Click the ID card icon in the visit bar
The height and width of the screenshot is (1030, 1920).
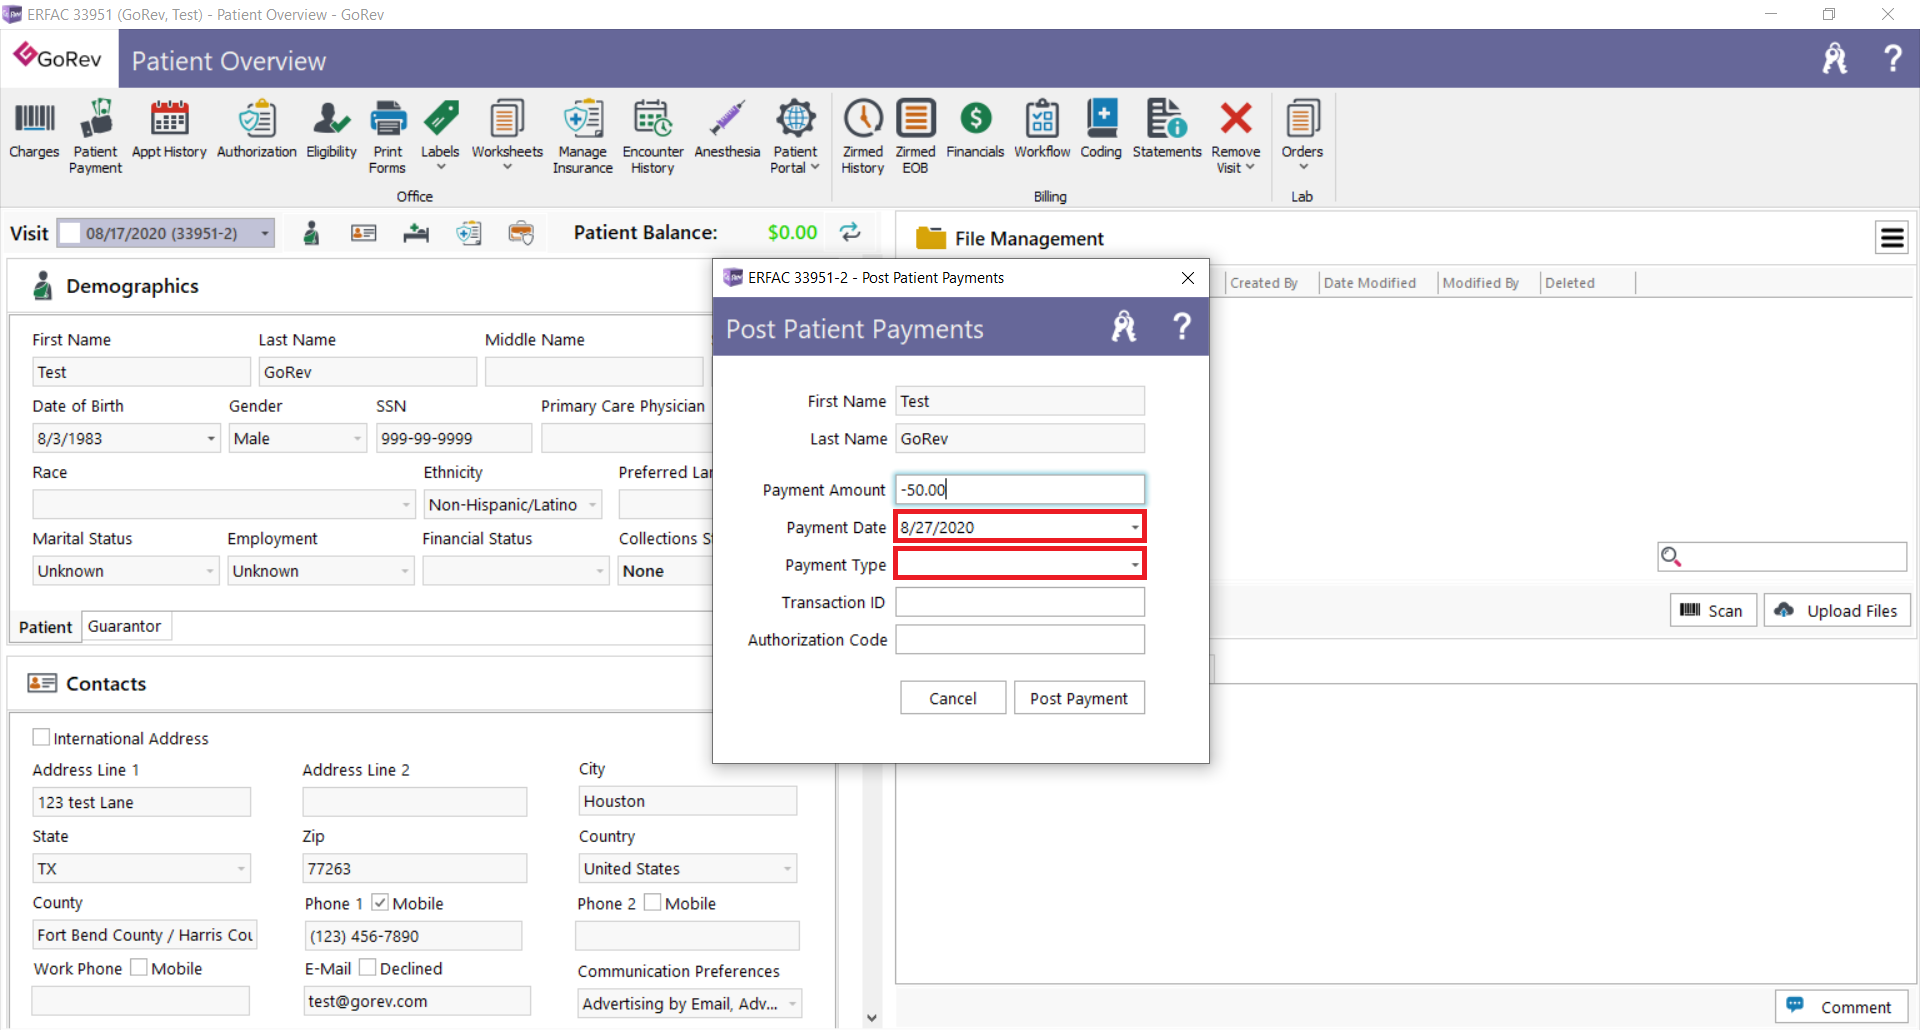(x=364, y=233)
